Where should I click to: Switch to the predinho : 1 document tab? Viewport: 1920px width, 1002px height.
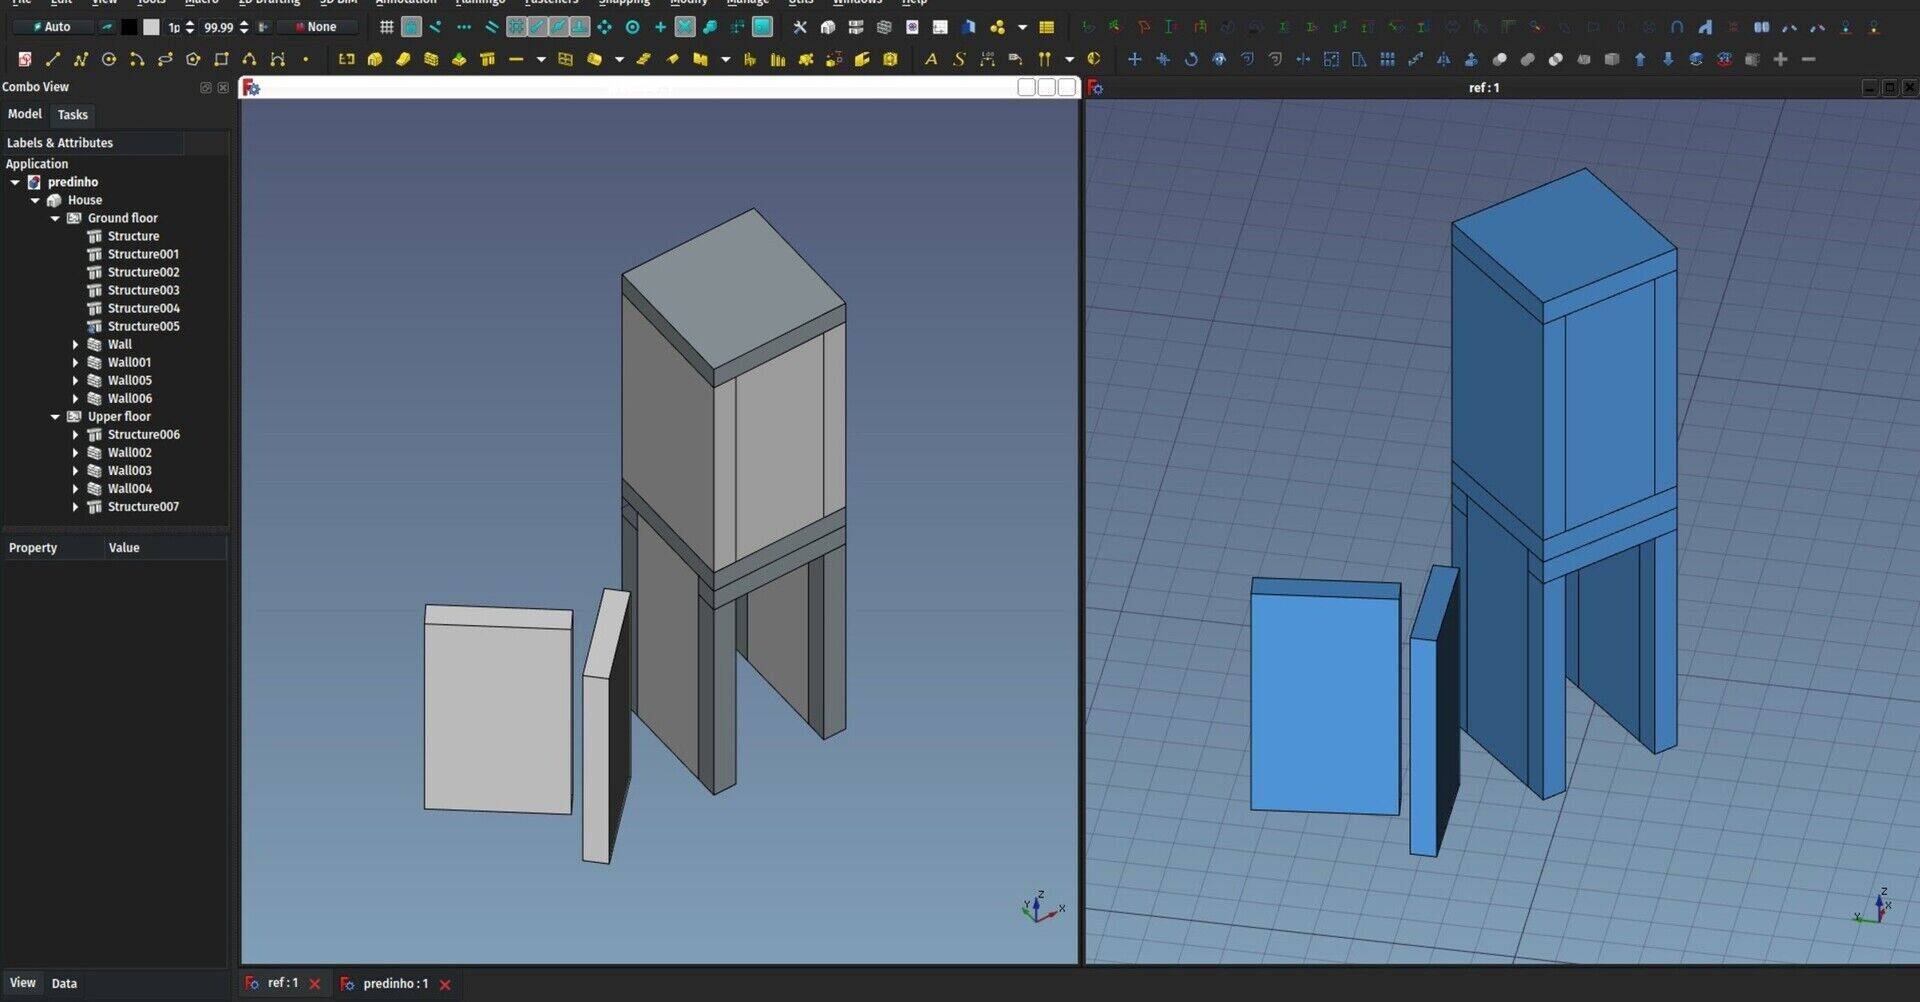coord(395,984)
